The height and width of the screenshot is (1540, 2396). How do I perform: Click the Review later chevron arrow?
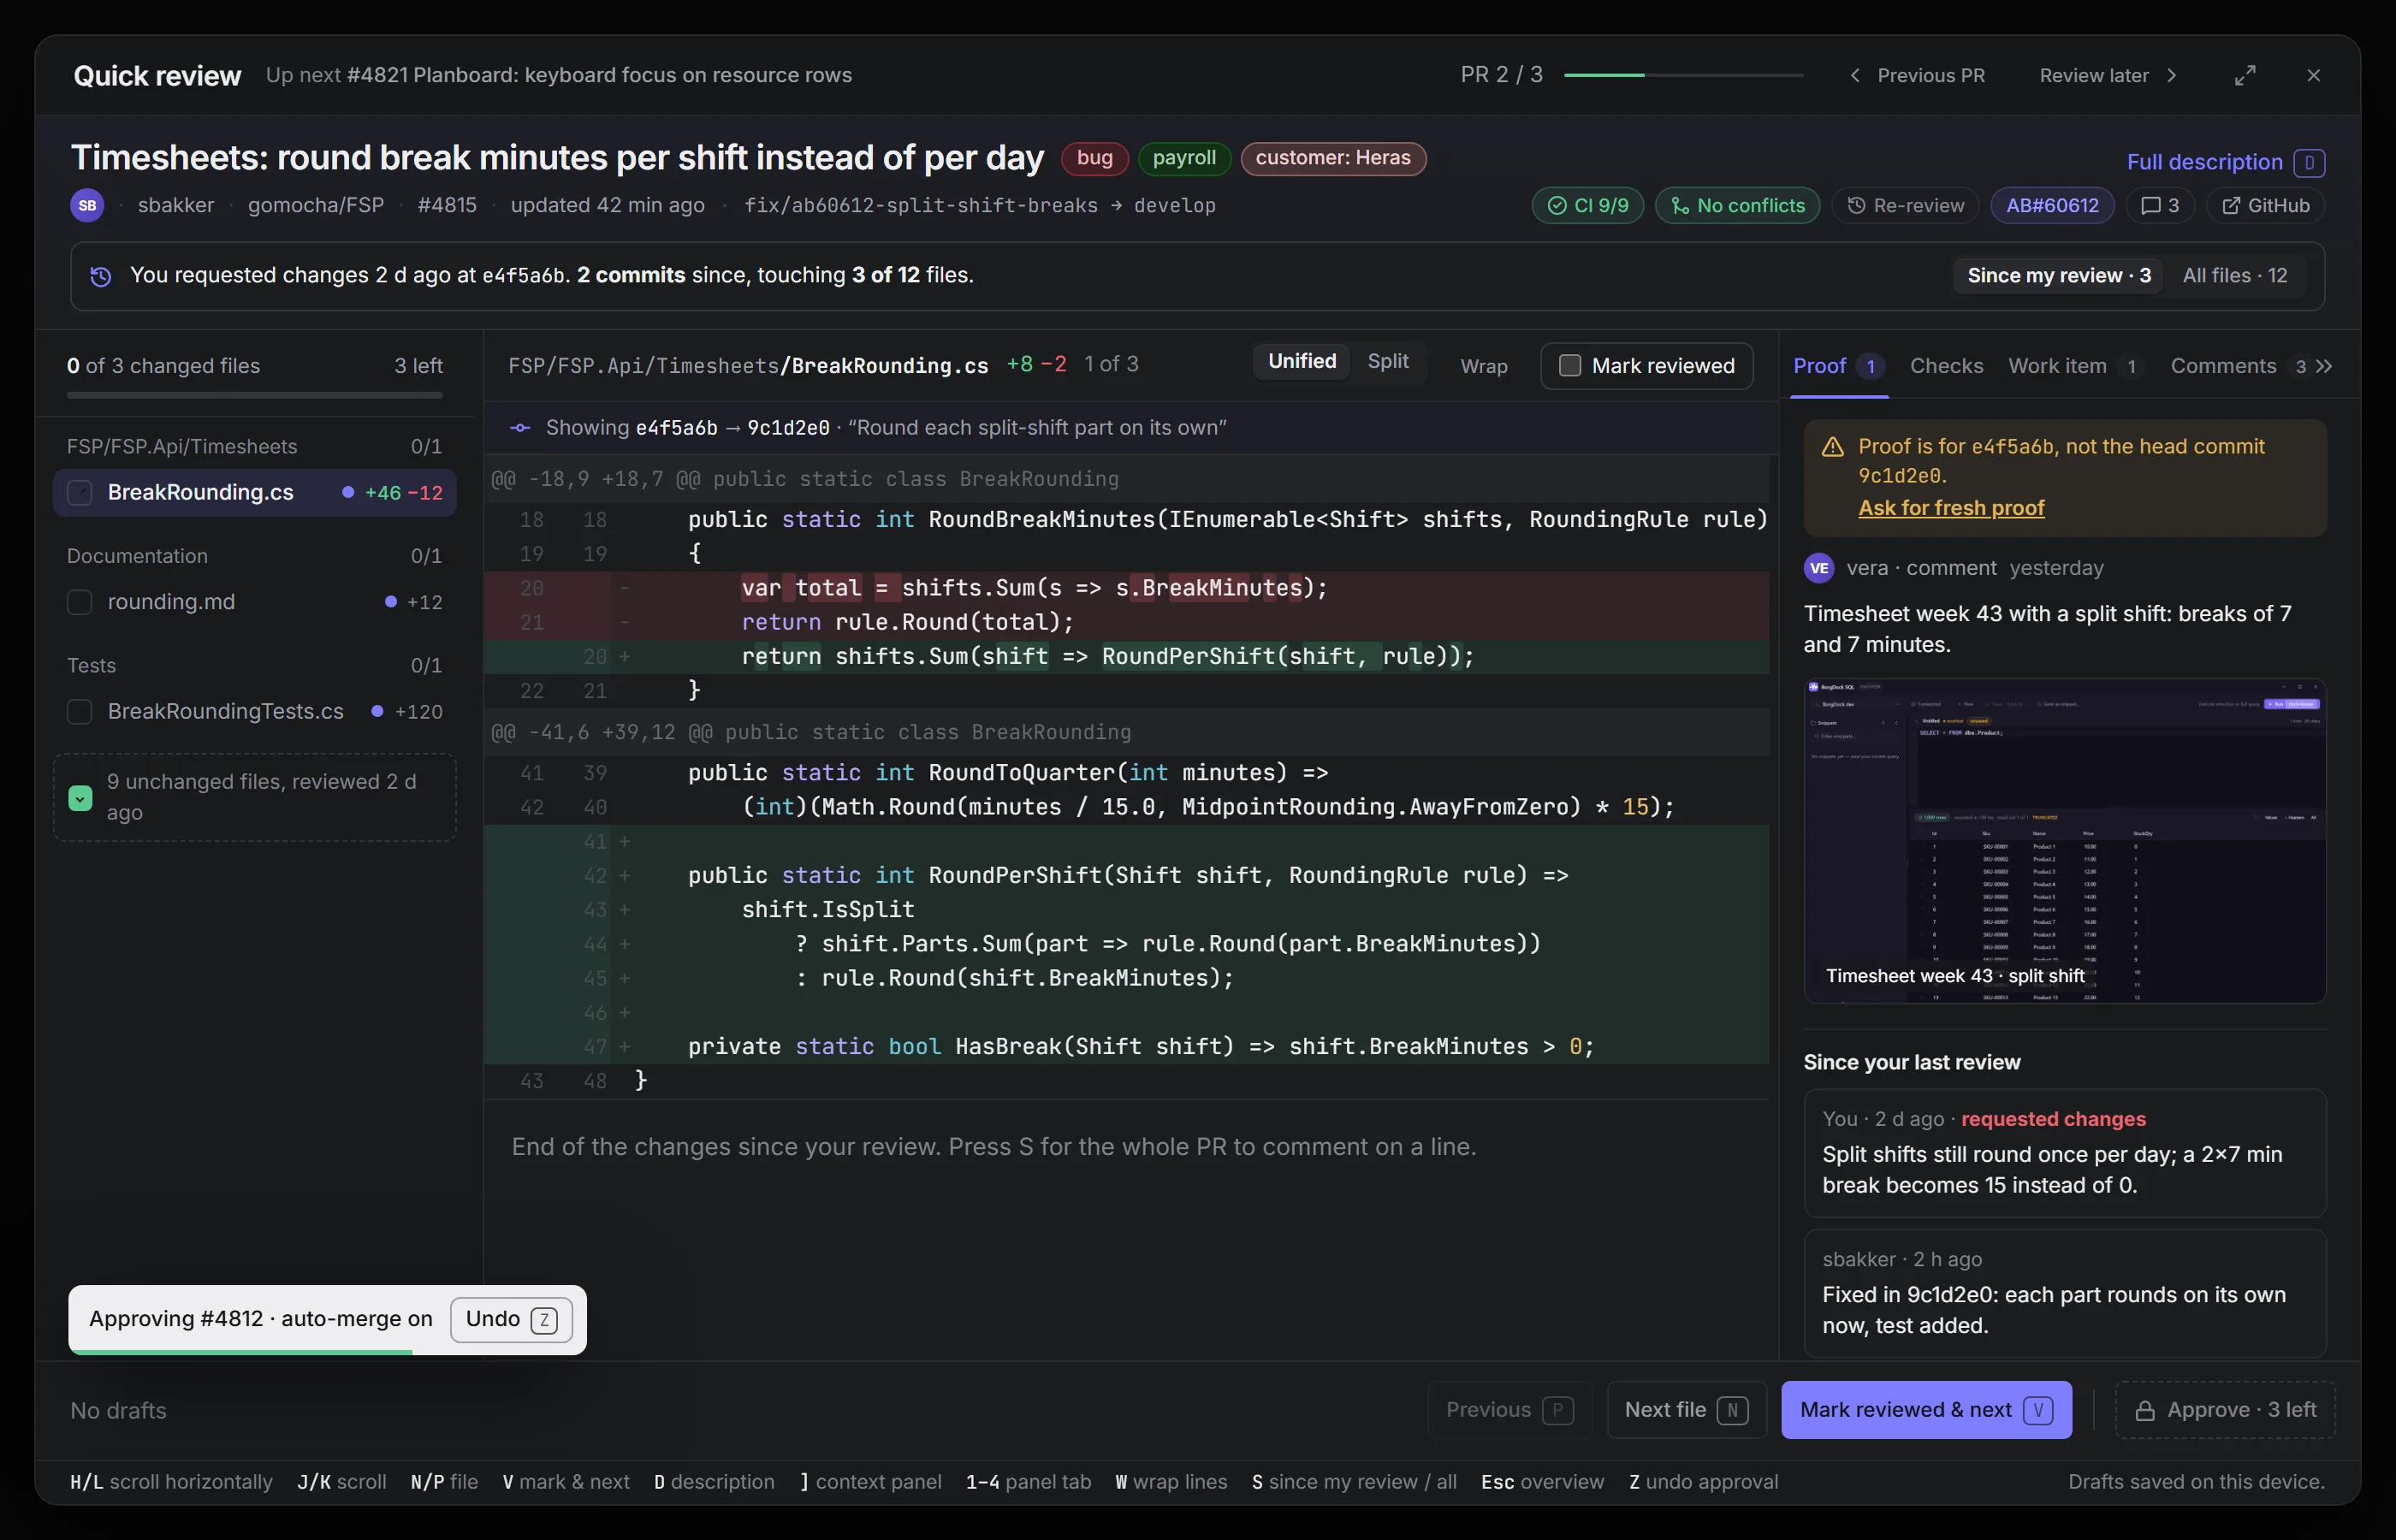point(2171,75)
